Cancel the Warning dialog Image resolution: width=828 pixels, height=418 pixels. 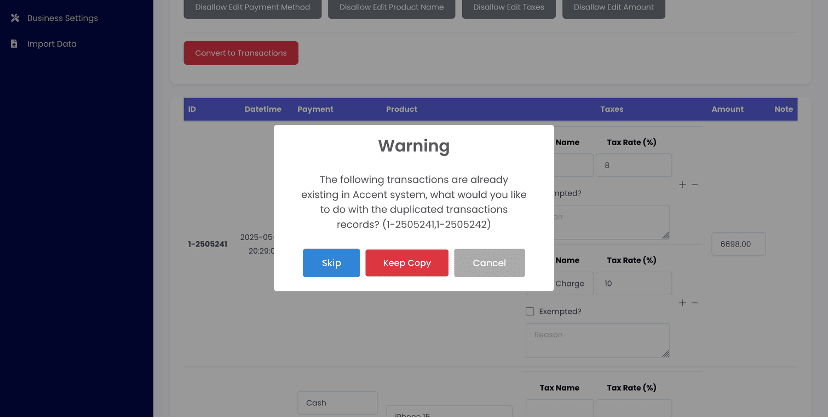[x=489, y=263]
